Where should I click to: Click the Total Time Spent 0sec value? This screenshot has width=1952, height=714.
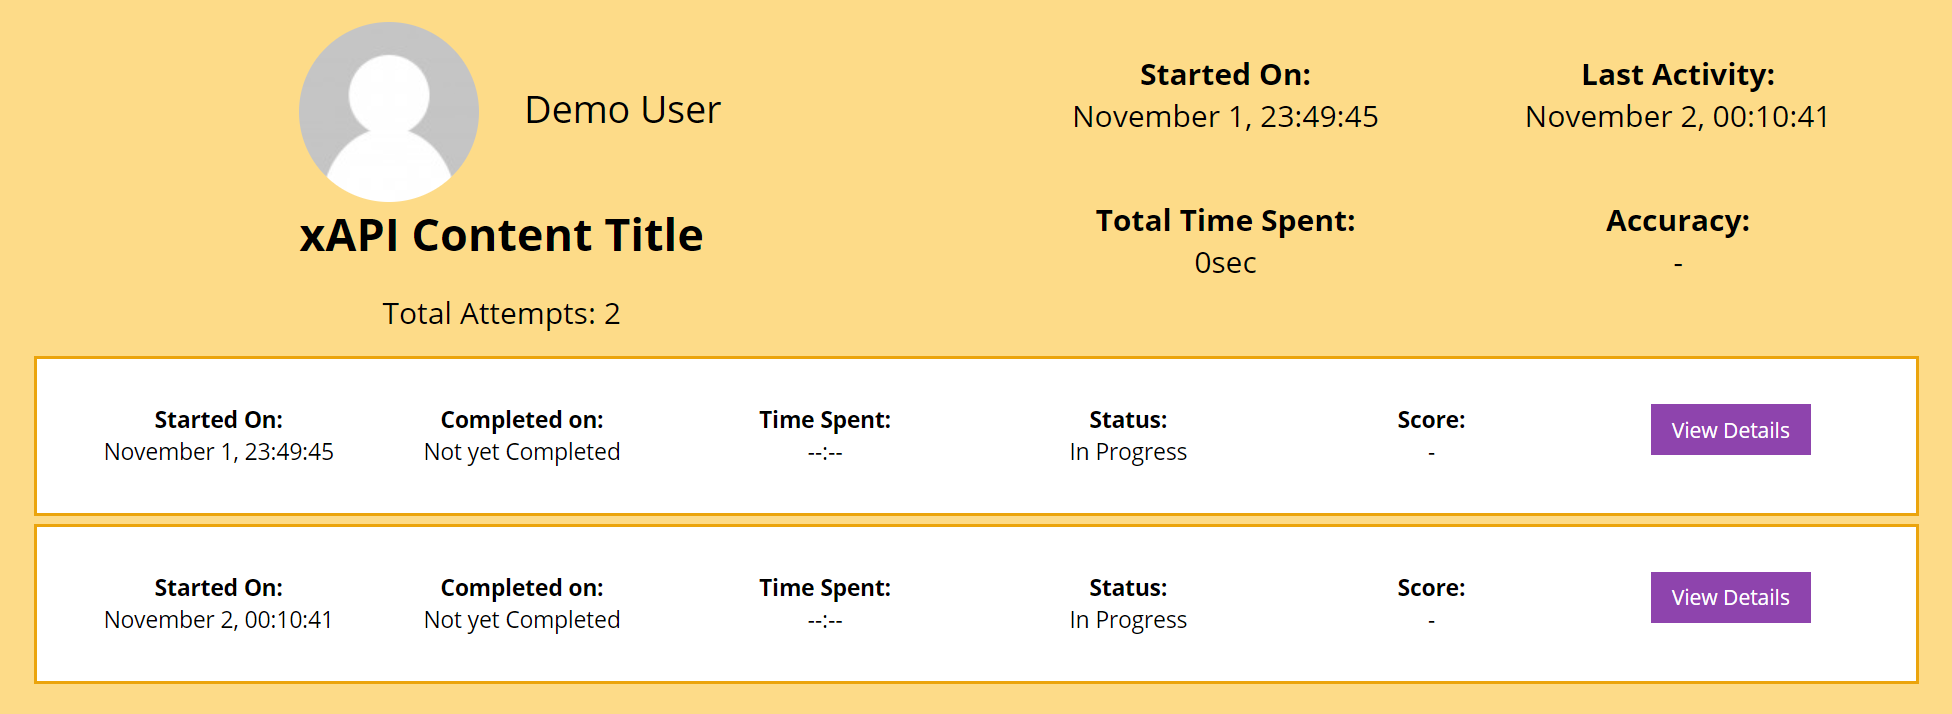(x=1225, y=263)
